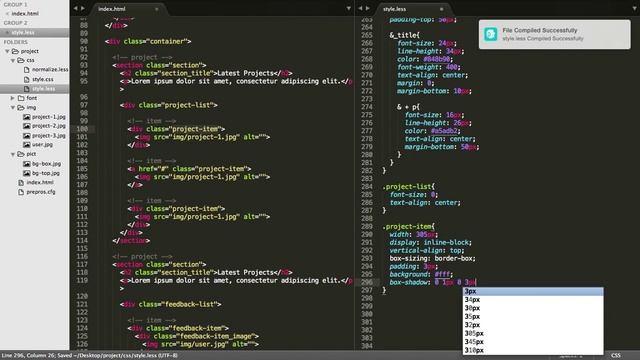Click the #a5adb2 color value

pos(444,131)
